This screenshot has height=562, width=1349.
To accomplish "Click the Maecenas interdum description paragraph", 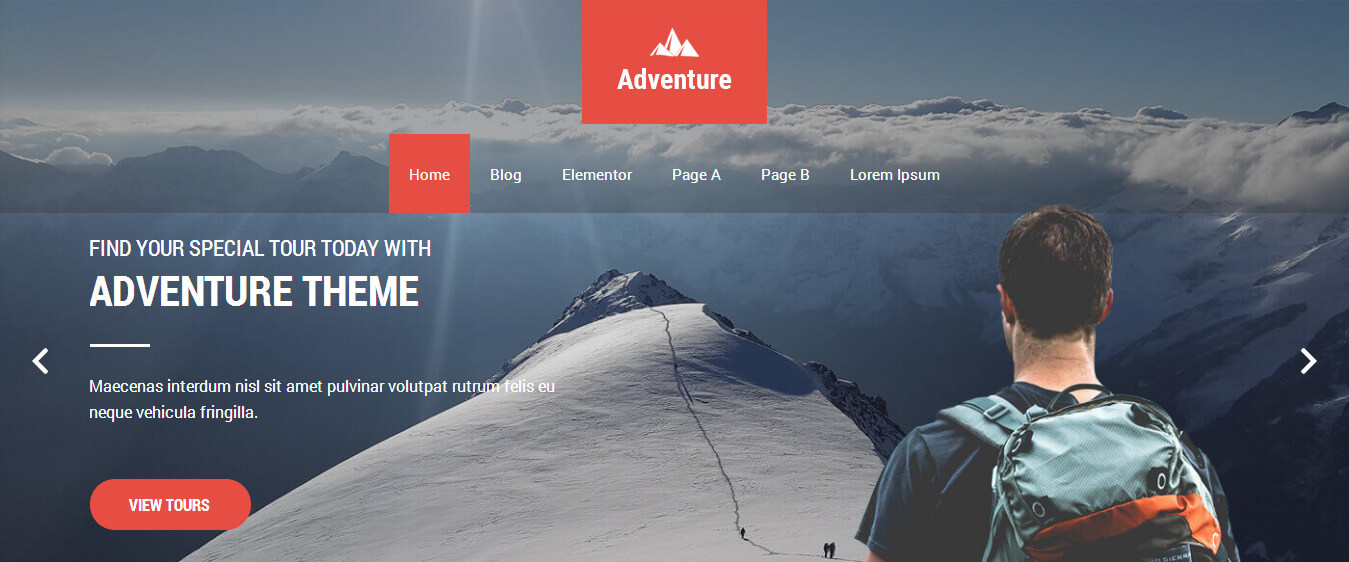I will (322, 399).
